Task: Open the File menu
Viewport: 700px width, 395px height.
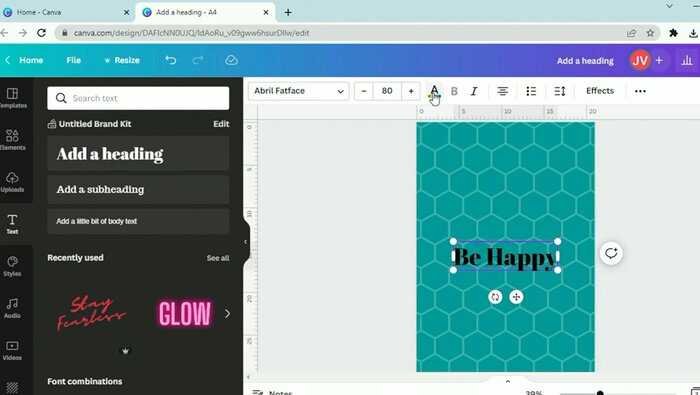Action: coord(73,60)
